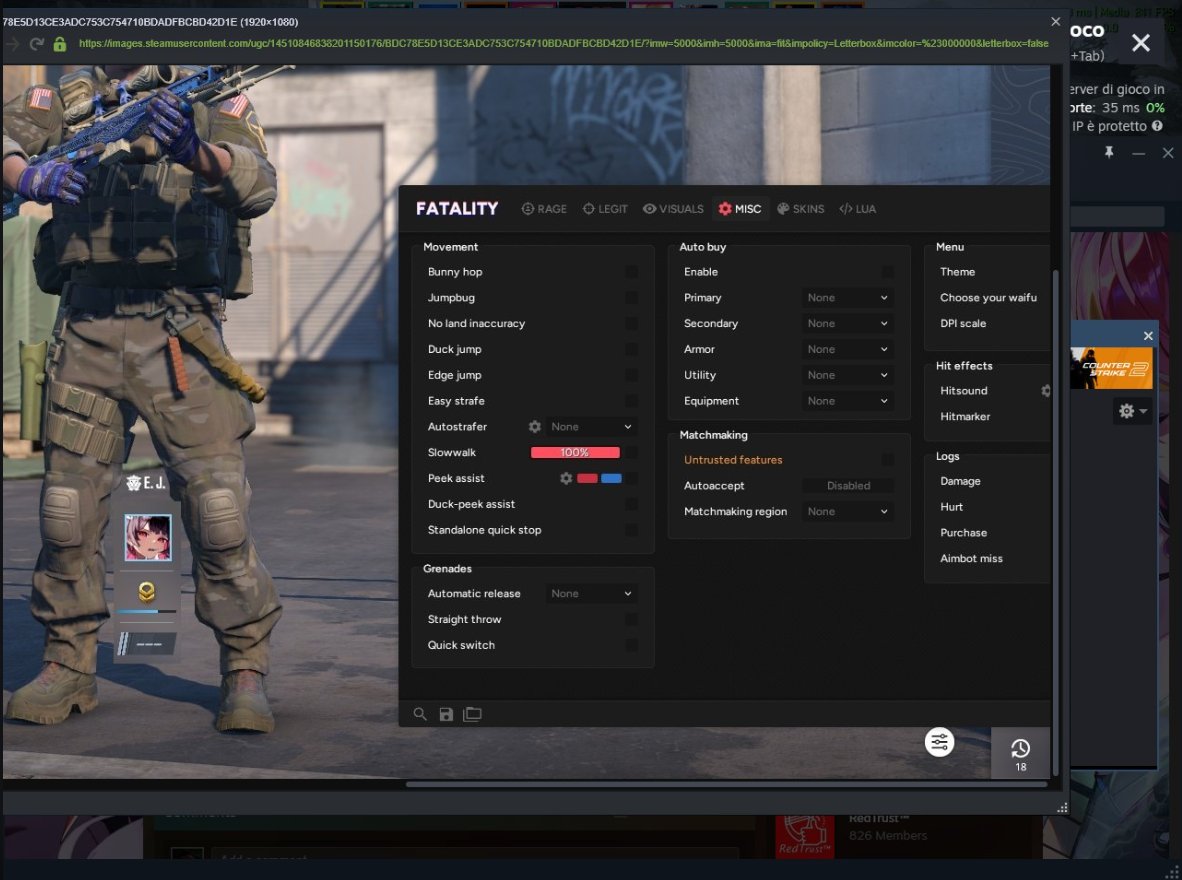Image resolution: width=1182 pixels, height=880 pixels.
Task: Open the gear dropdown beside Counter-Strike 2 banner
Action: point(1131,411)
